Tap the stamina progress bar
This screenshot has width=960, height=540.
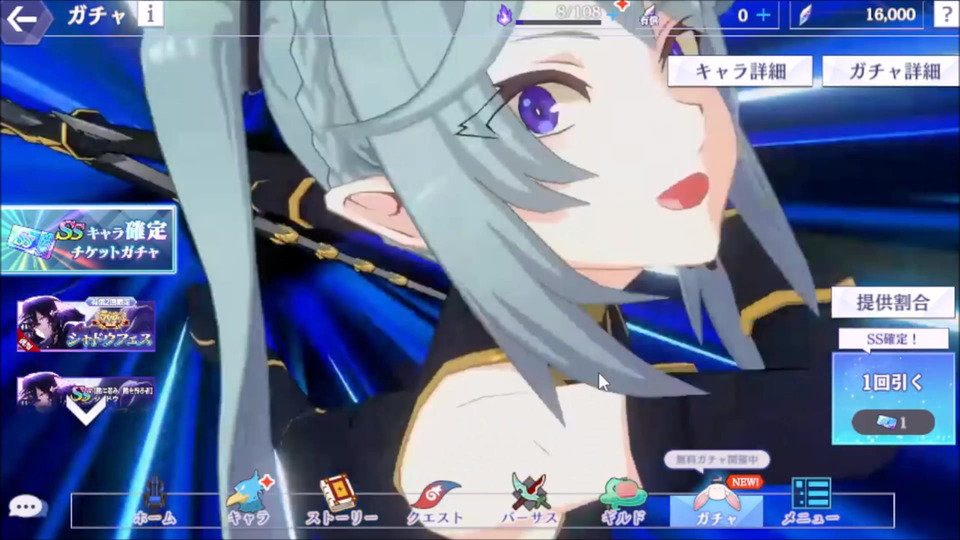558,23
